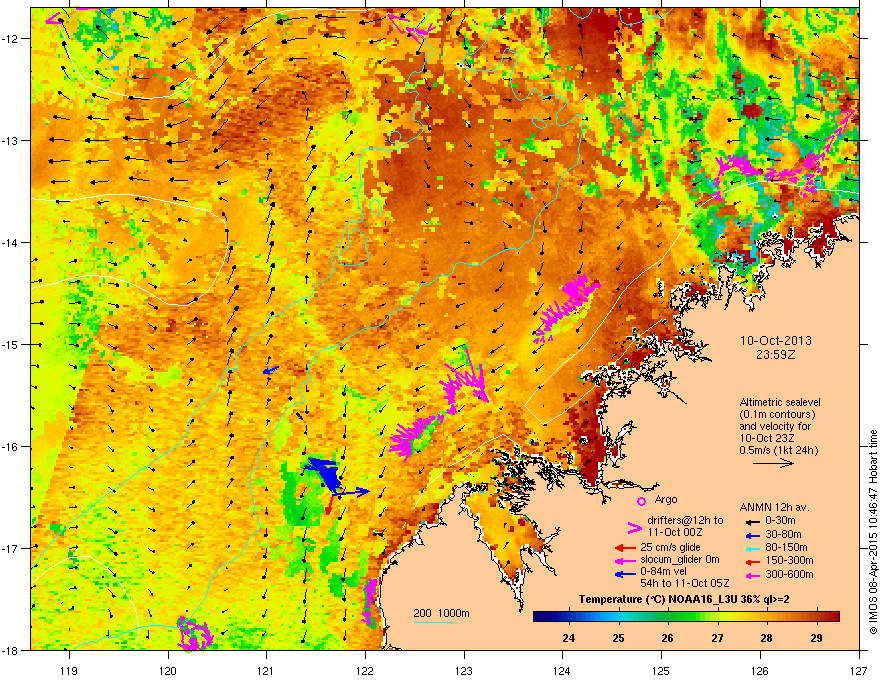Click the '0-84m vel' legend label
Image resolution: width=880 pixels, height=680 pixels.
coord(663,571)
